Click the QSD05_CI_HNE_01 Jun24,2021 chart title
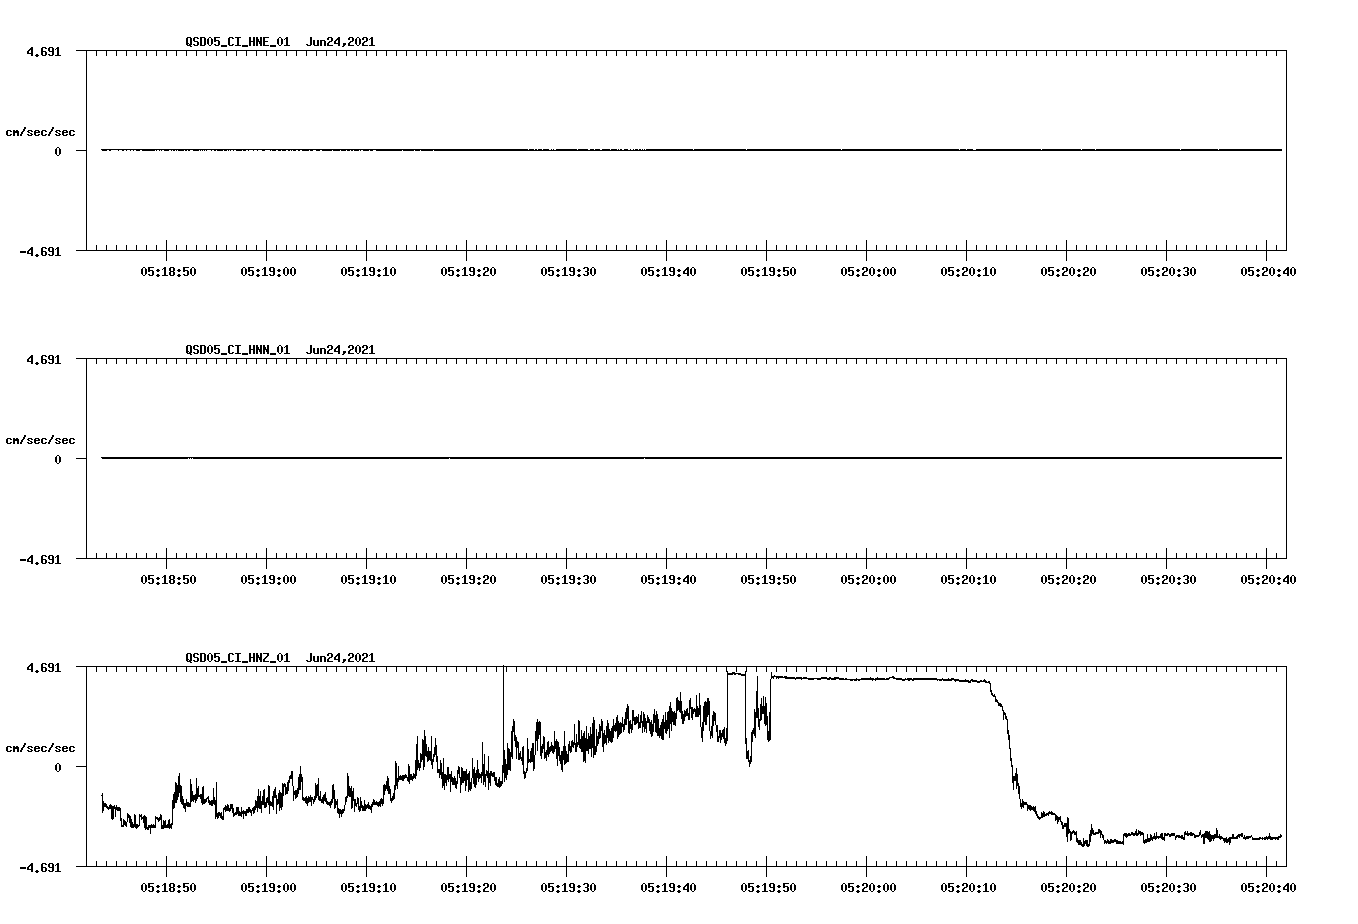The image size is (1358, 924). [x=280, y=42]
